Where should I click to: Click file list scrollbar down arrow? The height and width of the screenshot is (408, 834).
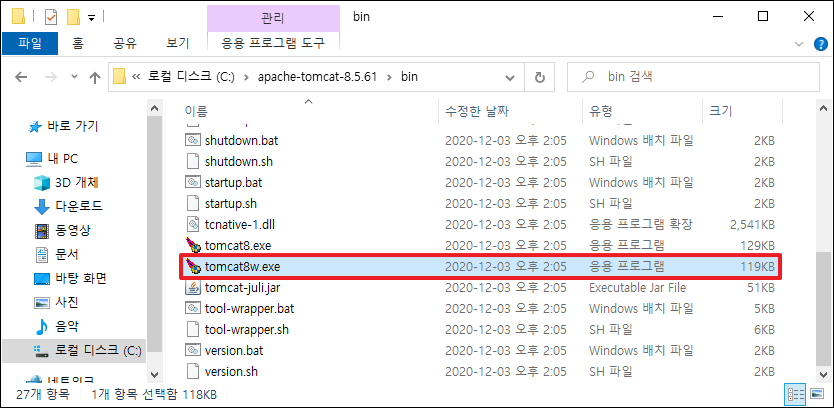coord(824,374)
